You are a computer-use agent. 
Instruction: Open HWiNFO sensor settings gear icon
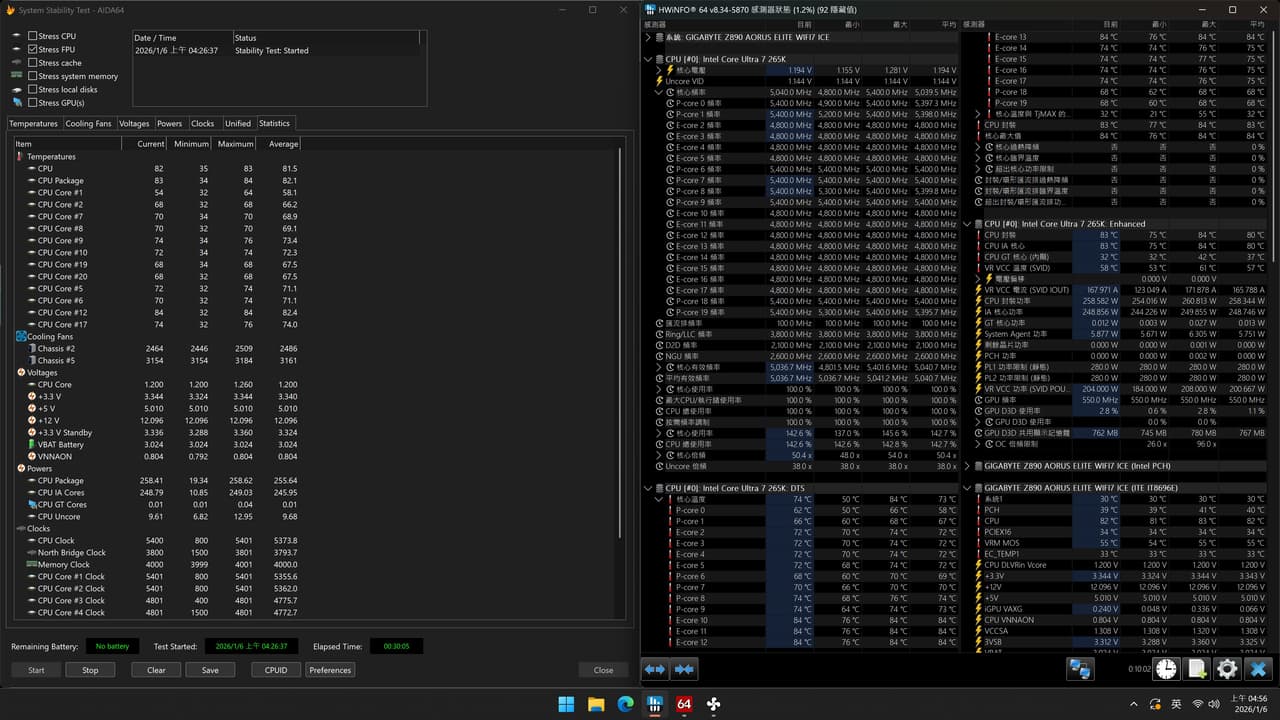[x=1227, y=669]
